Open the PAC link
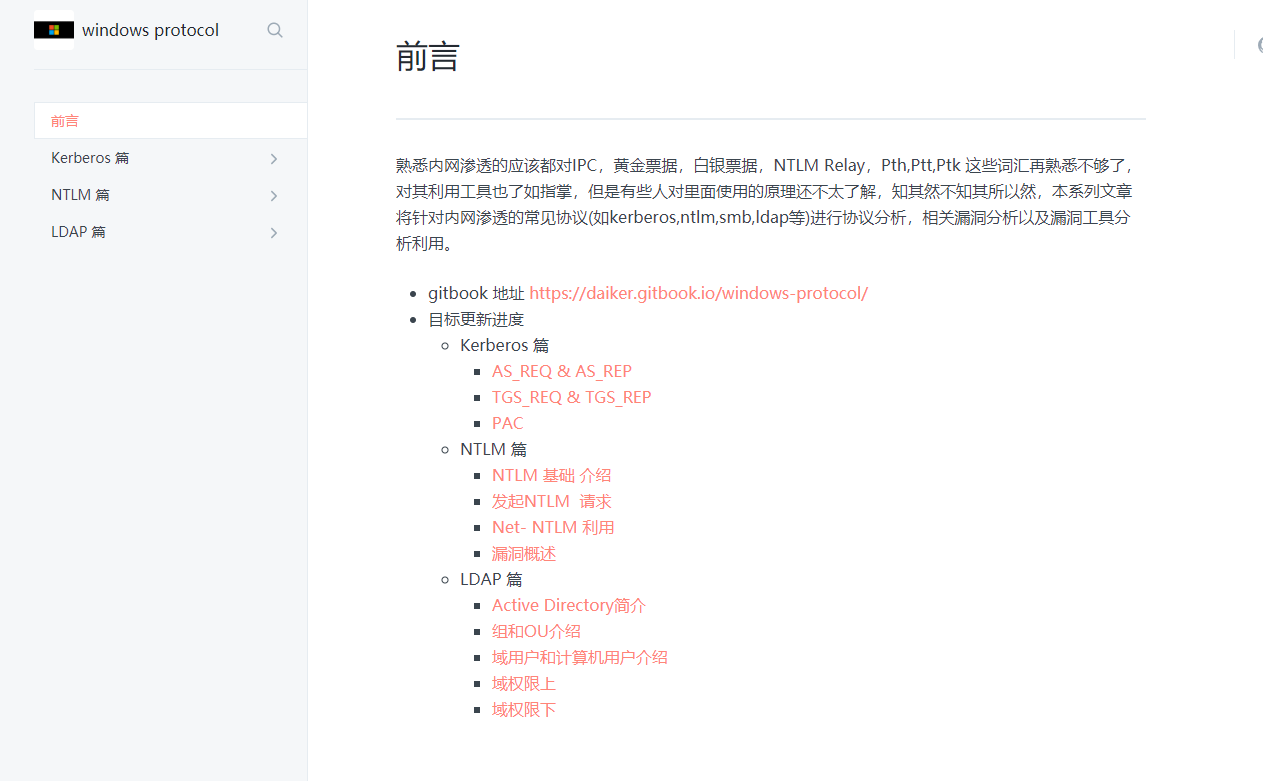This screenshot has width=1263, height=781. coord(508,423)
